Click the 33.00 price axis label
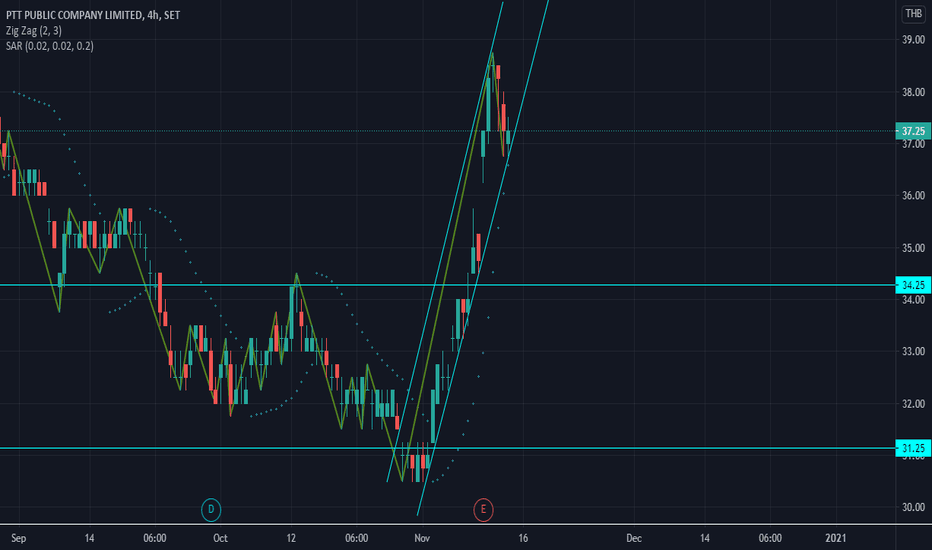 [x=913, y=351]
